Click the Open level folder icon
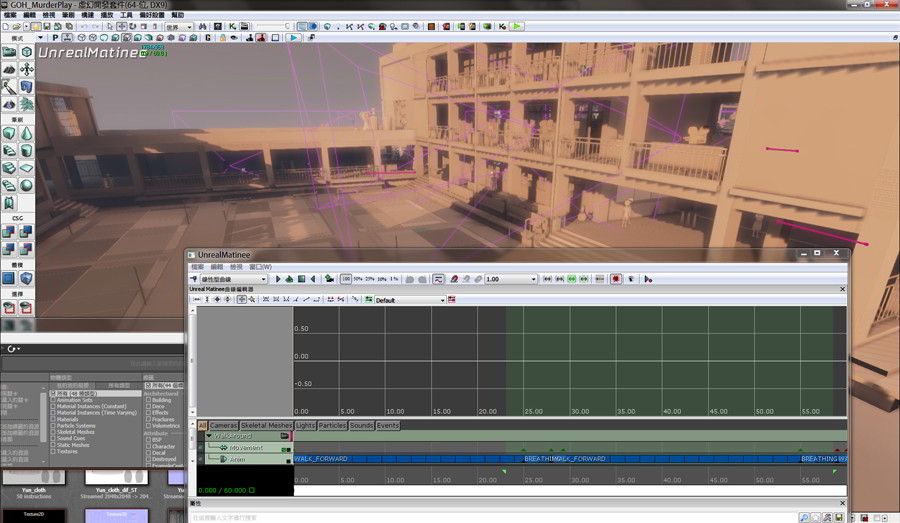Screen dimensions: 900x523 (x=16, y=26)
